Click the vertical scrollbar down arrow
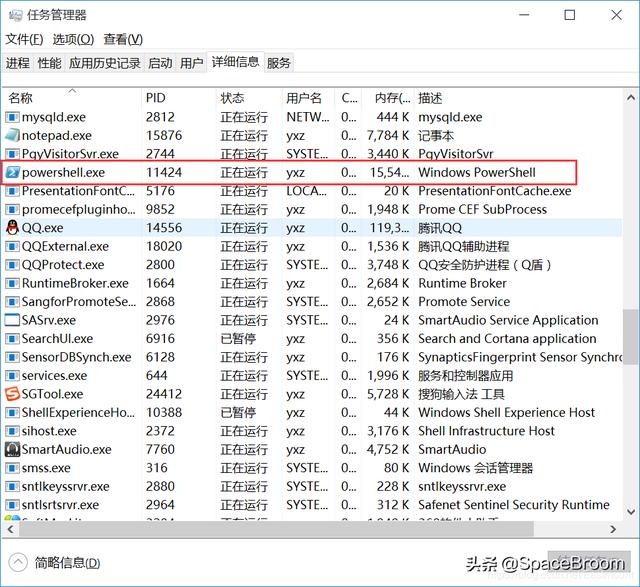Screen dimensions: 640x587 [x=631, y=511]
